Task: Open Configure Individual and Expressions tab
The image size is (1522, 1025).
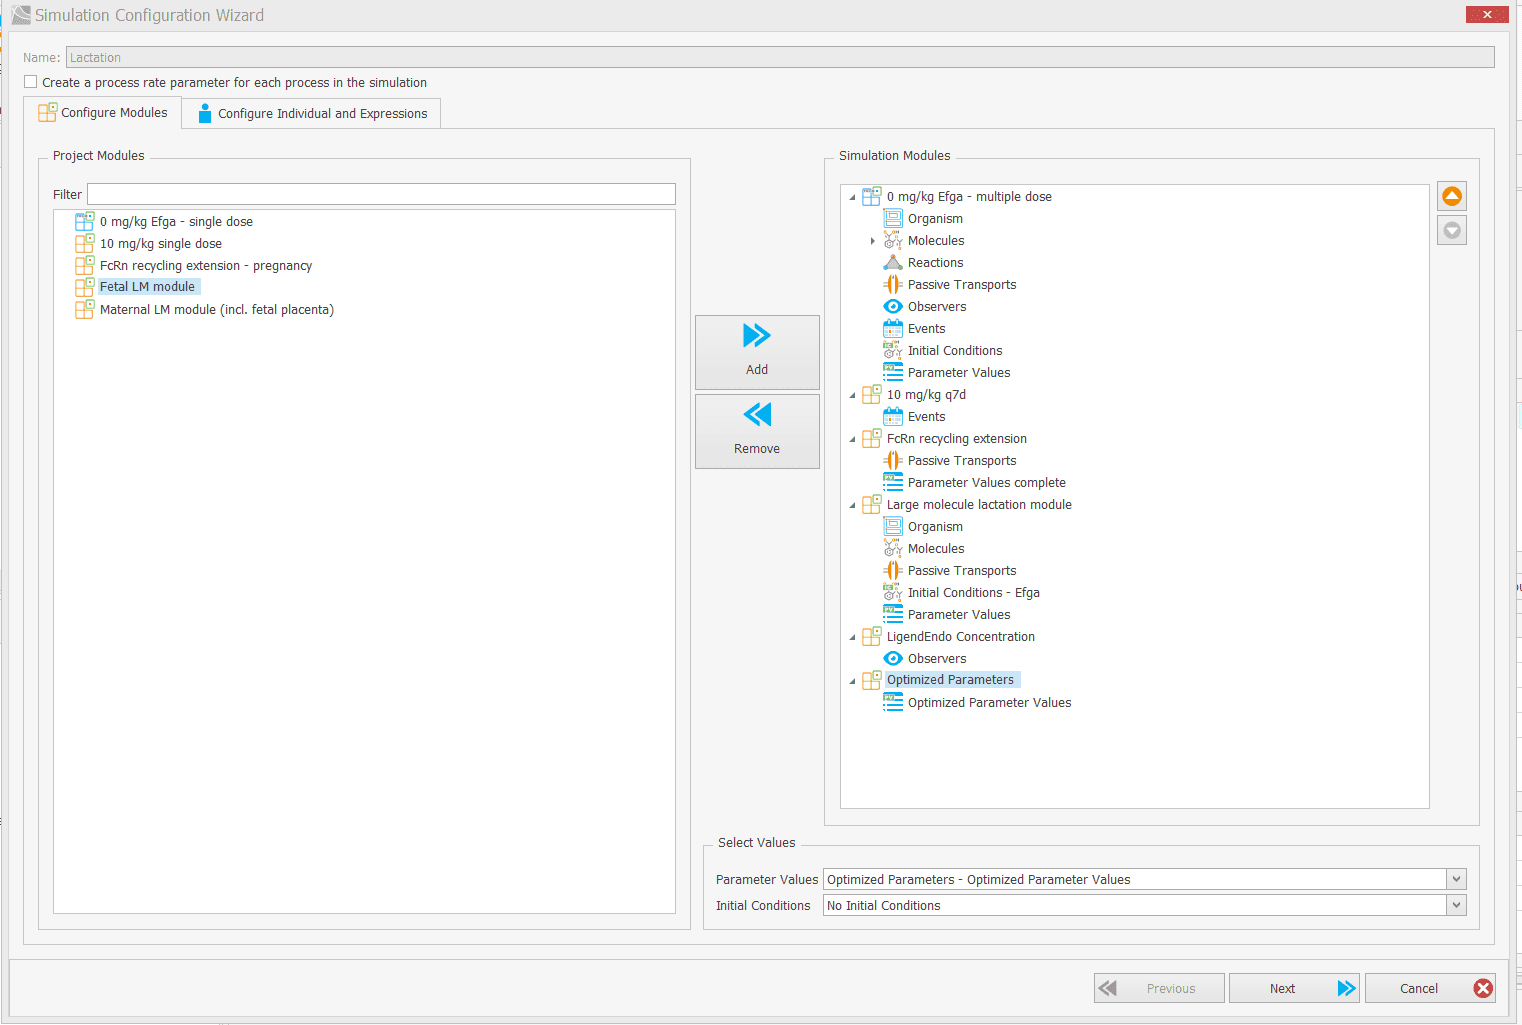Action: [x=312, y=113]
